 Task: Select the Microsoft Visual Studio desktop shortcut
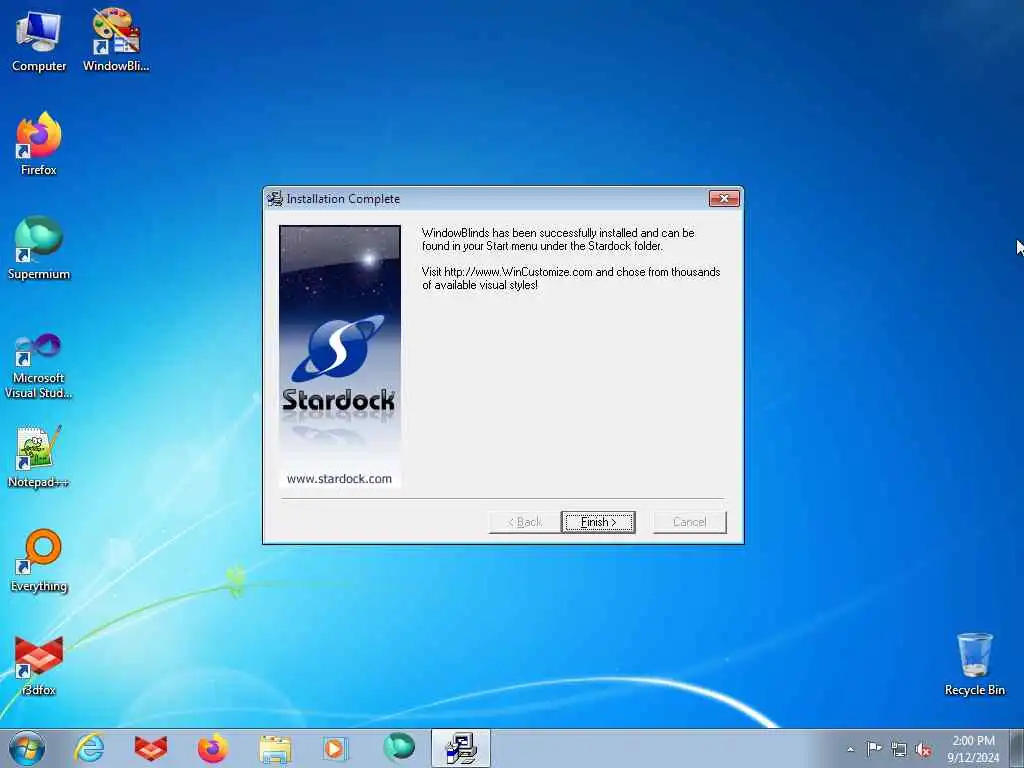pos(39,366)
